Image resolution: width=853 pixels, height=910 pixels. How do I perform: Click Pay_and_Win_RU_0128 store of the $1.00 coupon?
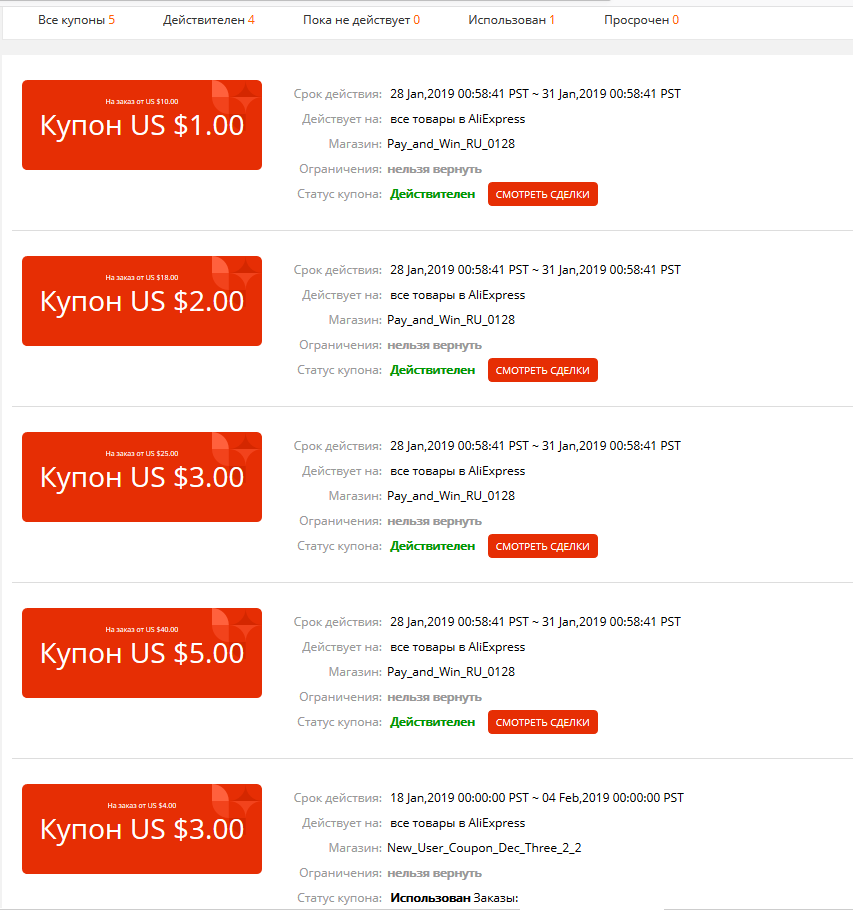[451, 144]
